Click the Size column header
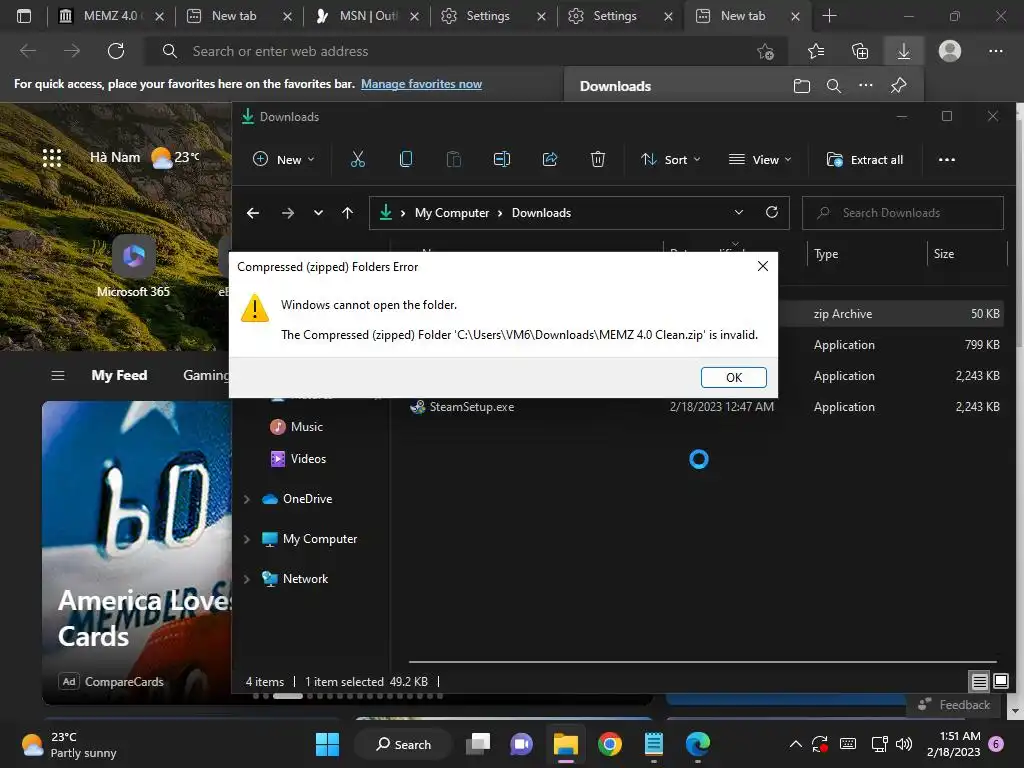Screen dimensions: 1024x768 (944, 254)
